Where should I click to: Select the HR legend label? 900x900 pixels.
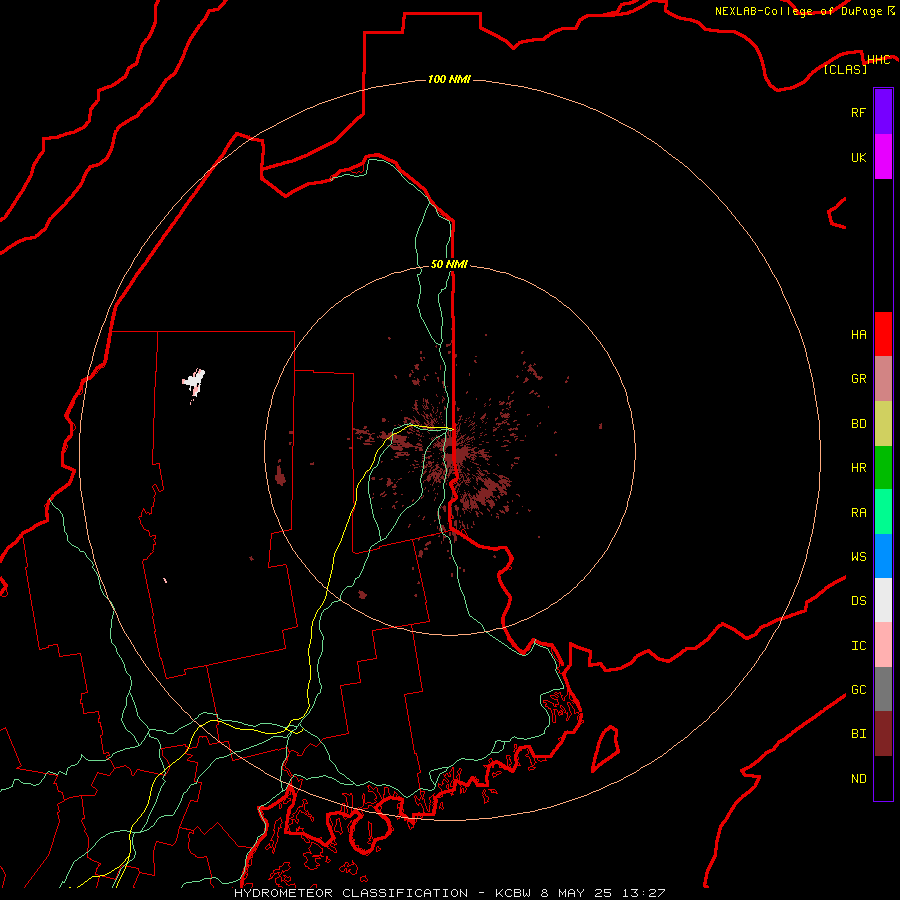[x=858, y=468]
